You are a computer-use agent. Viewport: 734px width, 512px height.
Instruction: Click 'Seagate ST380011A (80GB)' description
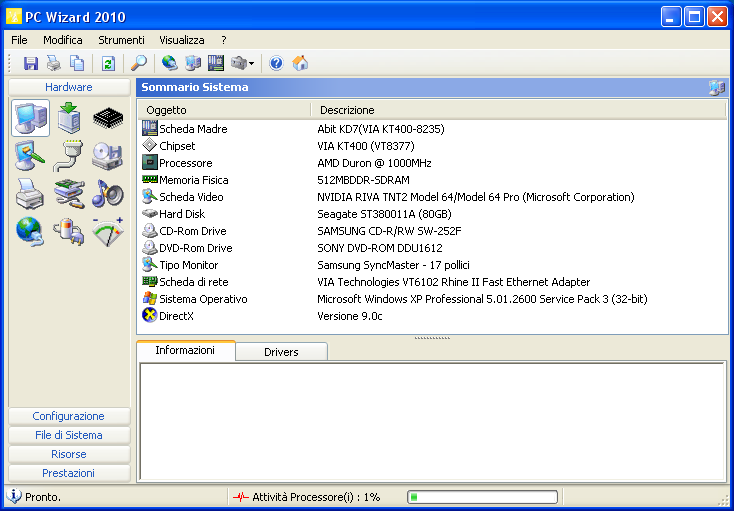coord(384,214)
